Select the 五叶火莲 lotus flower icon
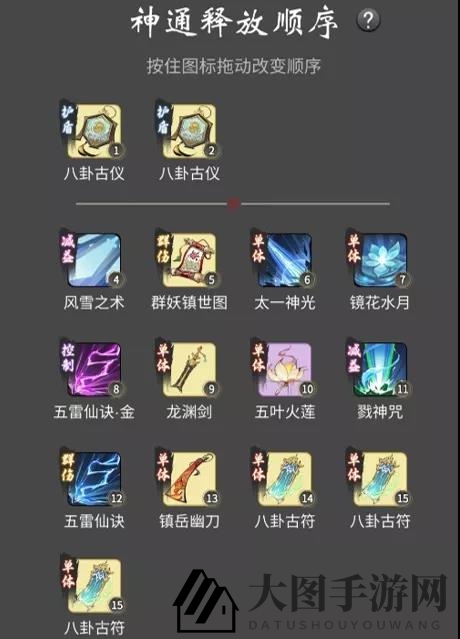The width and height of the screenshot is (460, 639). [x=284, y=370]
